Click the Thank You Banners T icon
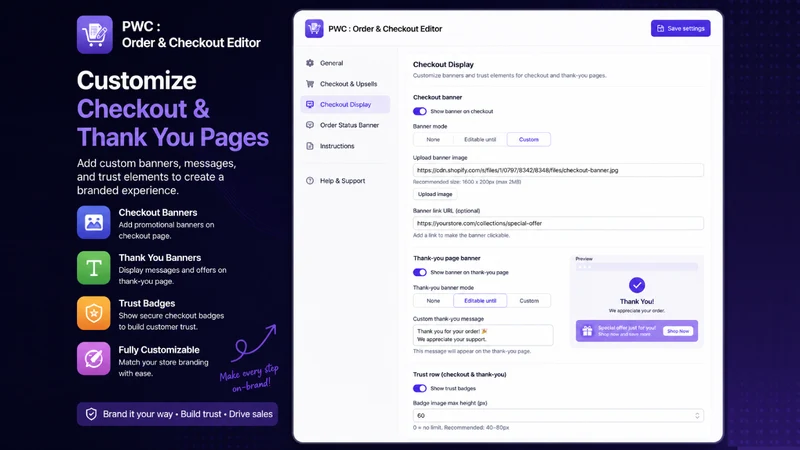The height and width of the screenshot is (450, 800). click(94, 267)
